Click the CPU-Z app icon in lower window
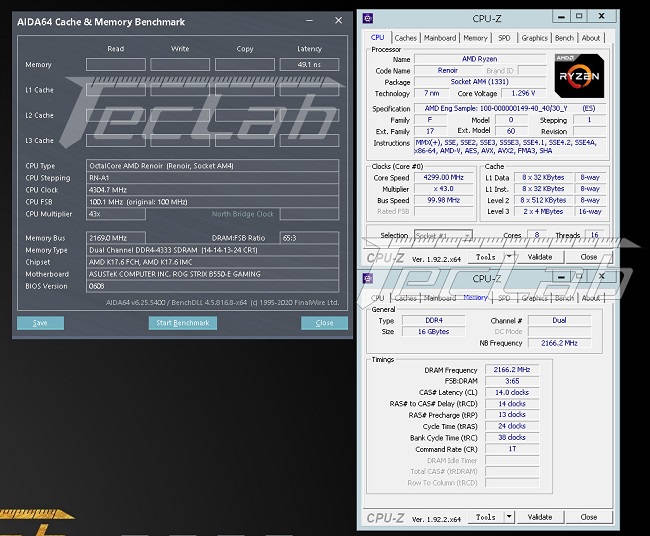The image size is (650, 536). (367, 278)
